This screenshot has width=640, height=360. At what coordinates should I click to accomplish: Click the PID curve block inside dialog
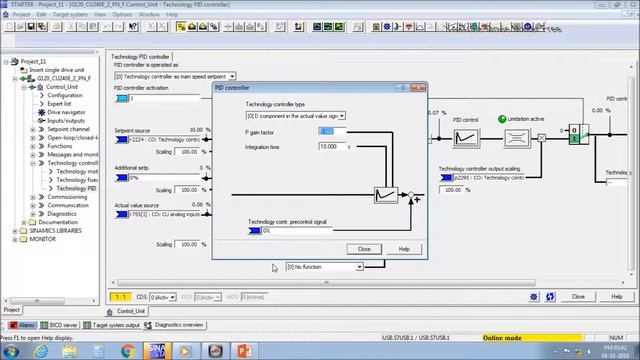click(386, 195)
